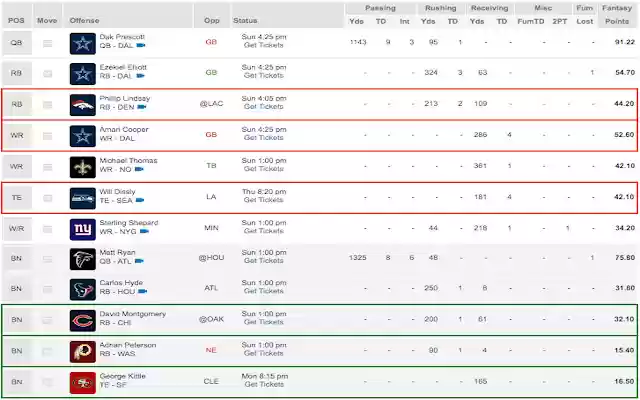640x400 pixels.
Task: Click Get Tickets under Thu 8:20 pm
Action: (264, 200)
